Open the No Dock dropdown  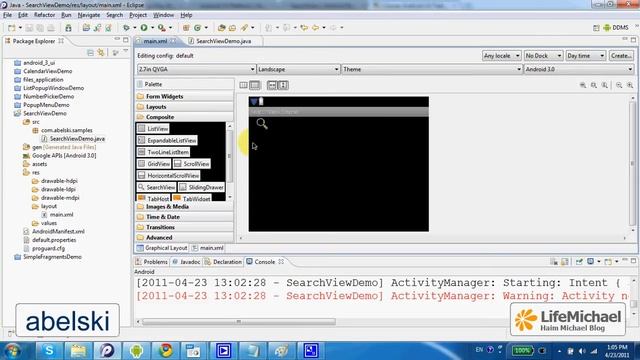click(543, 56)
